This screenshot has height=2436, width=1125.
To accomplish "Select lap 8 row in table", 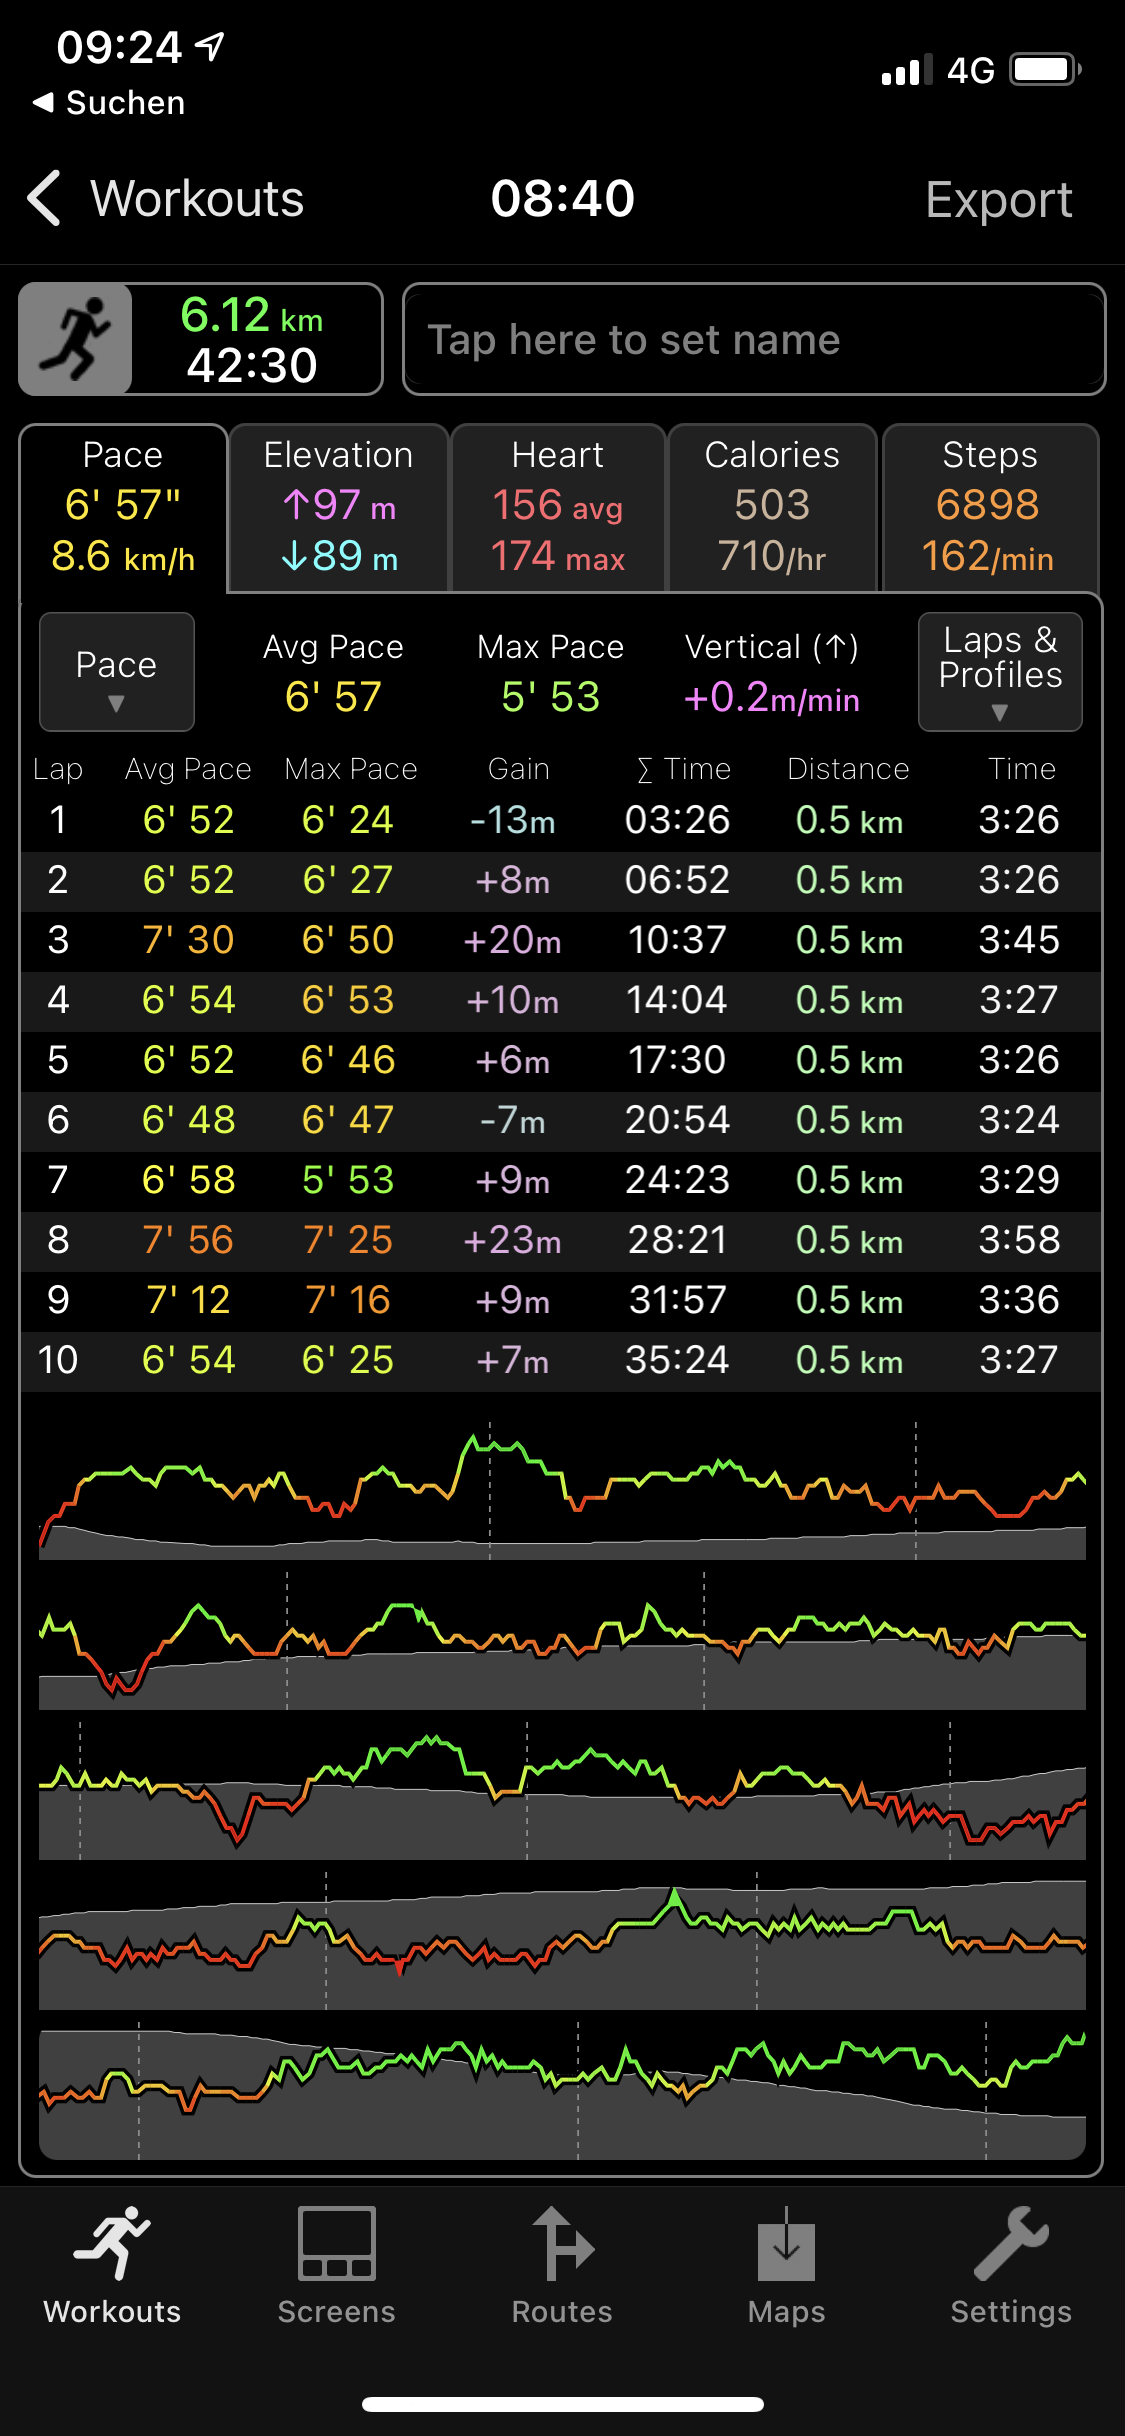I will coord(560,1240).
